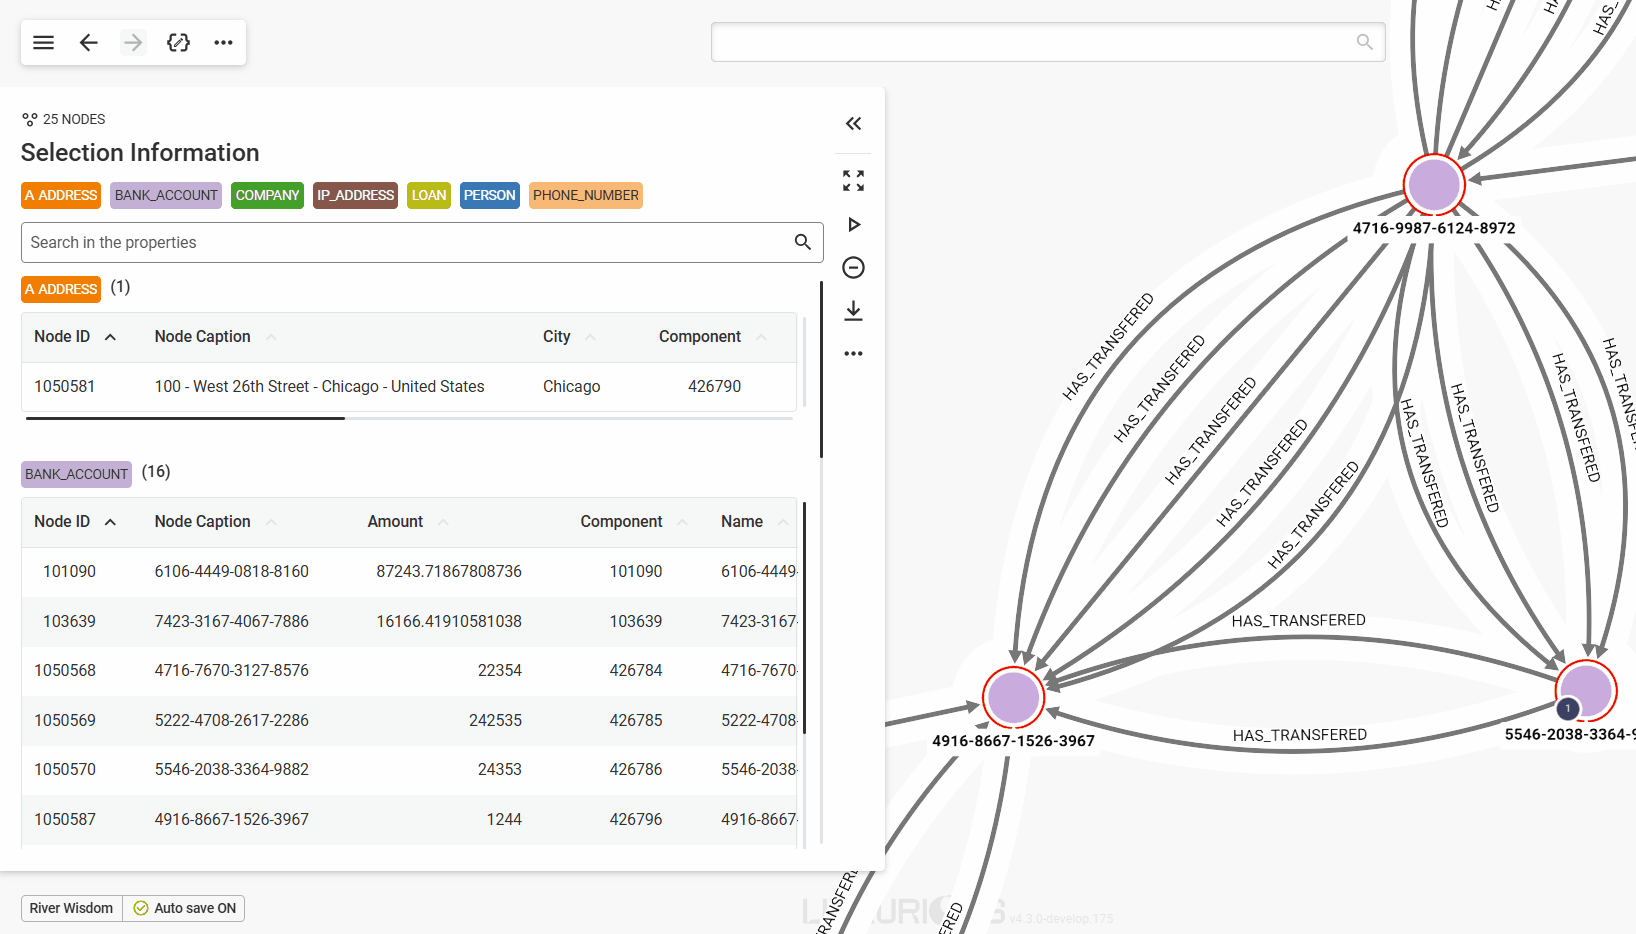
Task: Select the bank account row 5546-2038-3364-9882
Action: 231,770
